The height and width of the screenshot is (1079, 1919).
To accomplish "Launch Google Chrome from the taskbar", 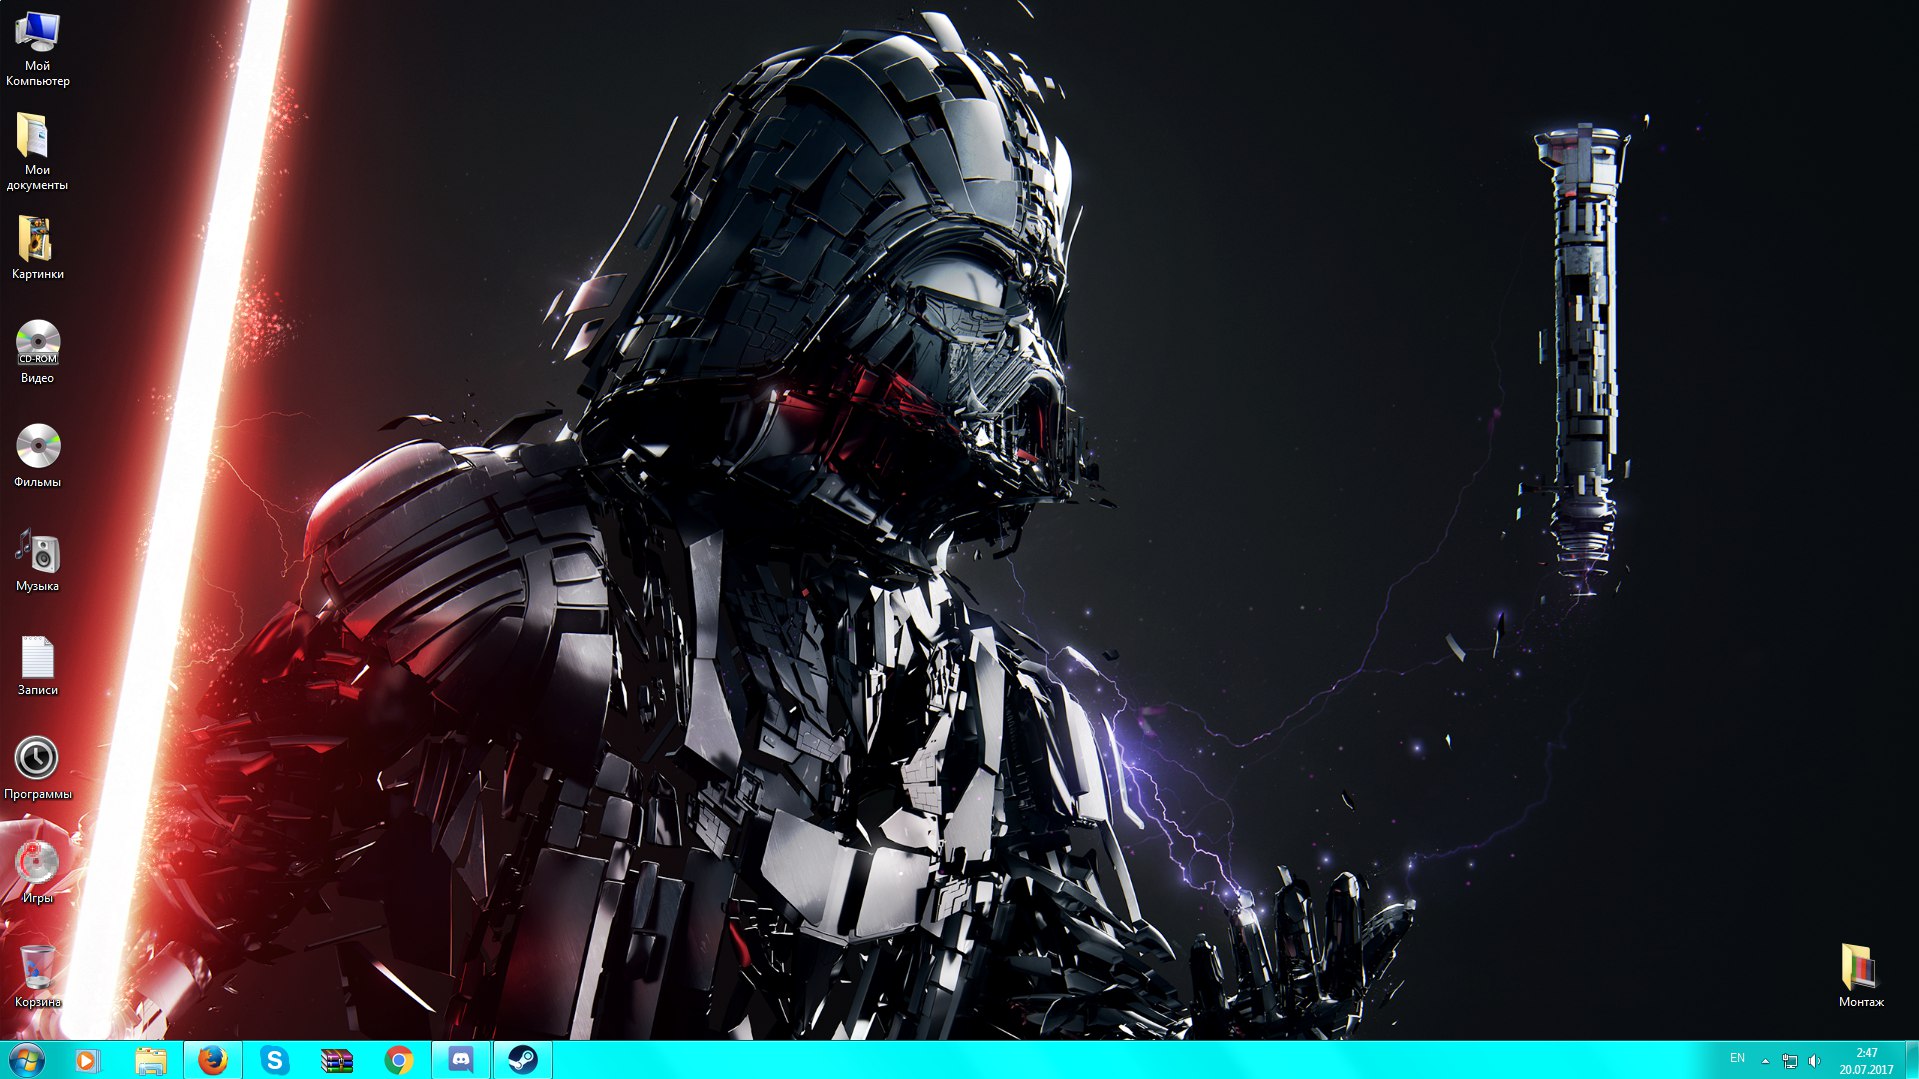I will point(398,1060).
